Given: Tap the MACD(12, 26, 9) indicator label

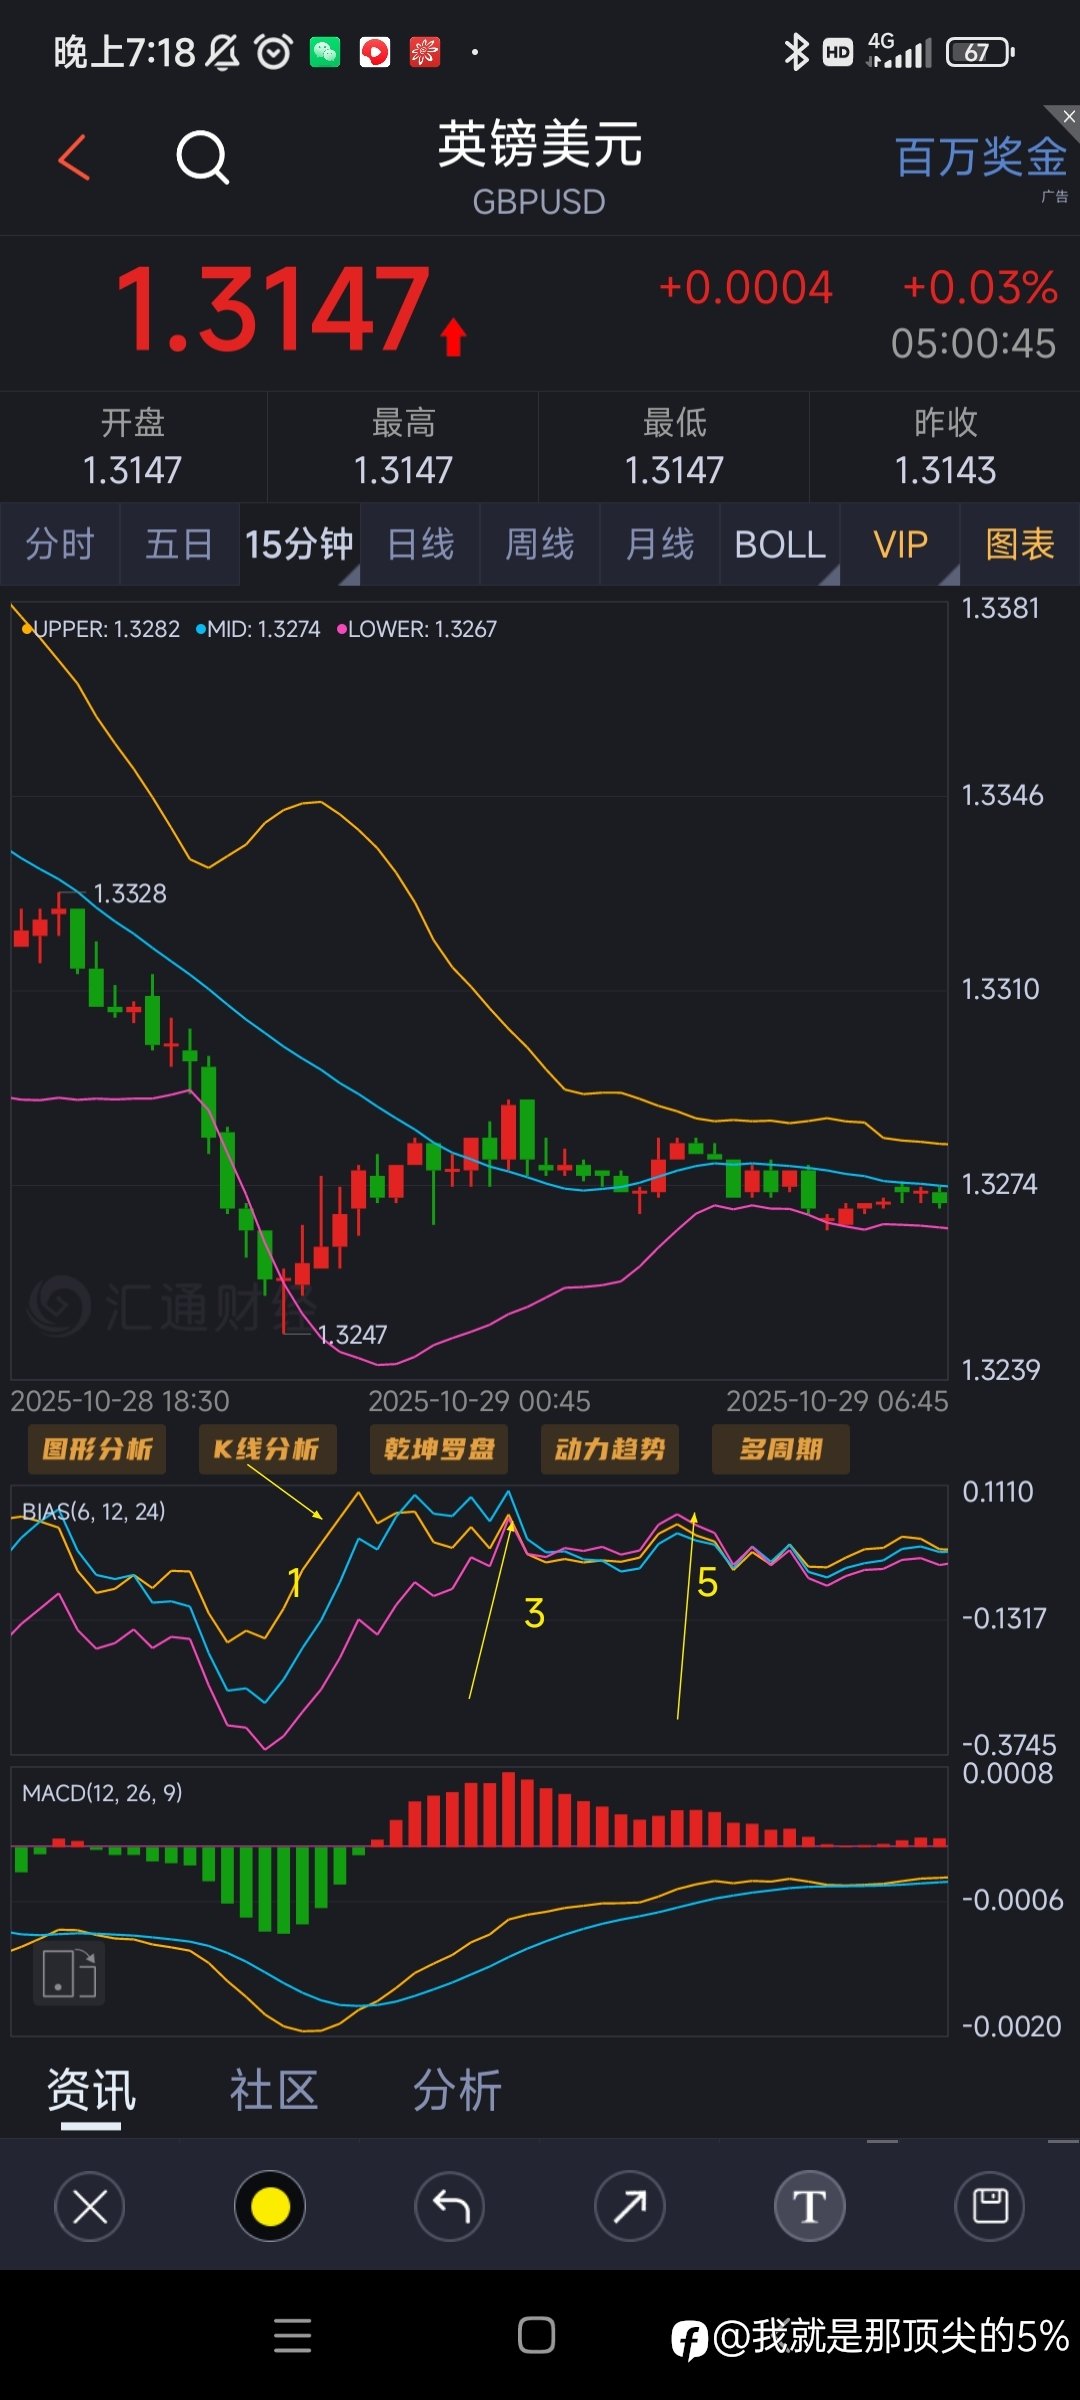Looking at the screenshot, I should click(x=102, y=1793).
